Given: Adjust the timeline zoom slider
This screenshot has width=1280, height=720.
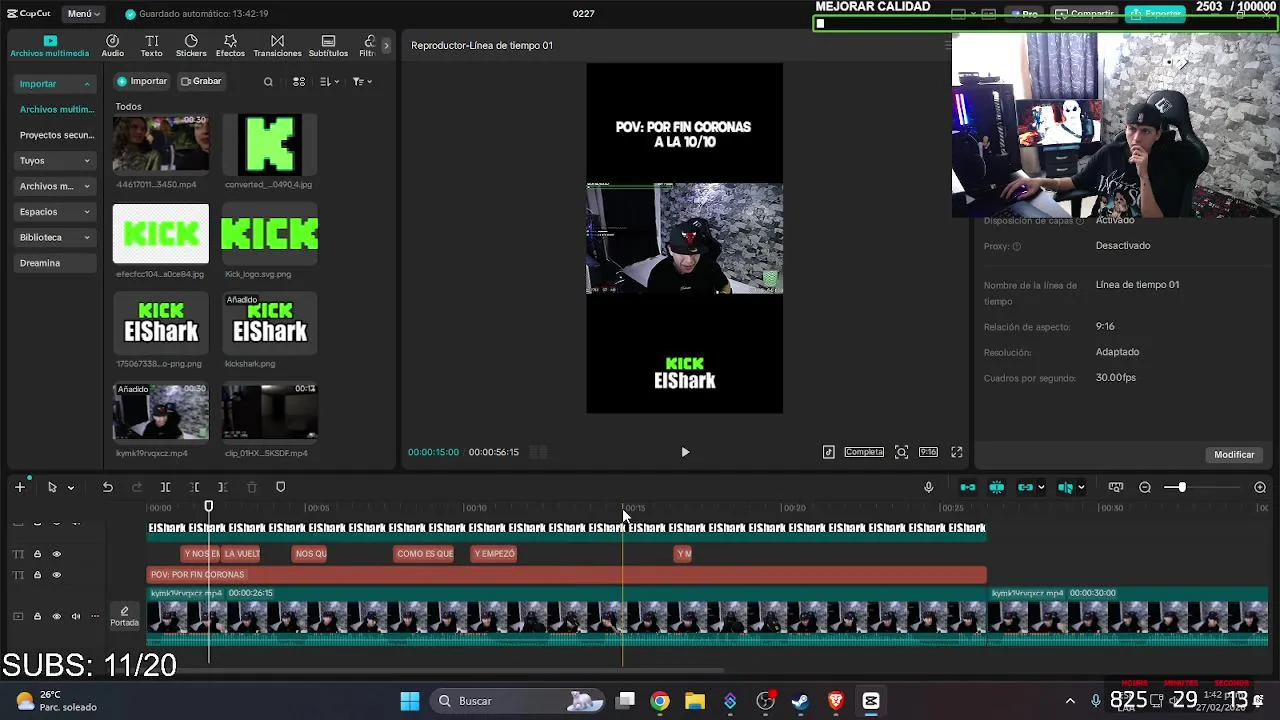Looking at the screenshot, I should (1181, 487).
